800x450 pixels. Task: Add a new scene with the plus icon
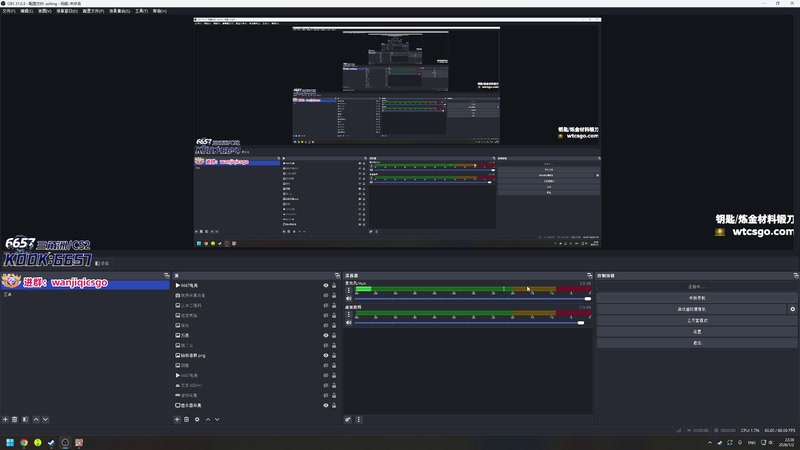click(x=5, y=419)
